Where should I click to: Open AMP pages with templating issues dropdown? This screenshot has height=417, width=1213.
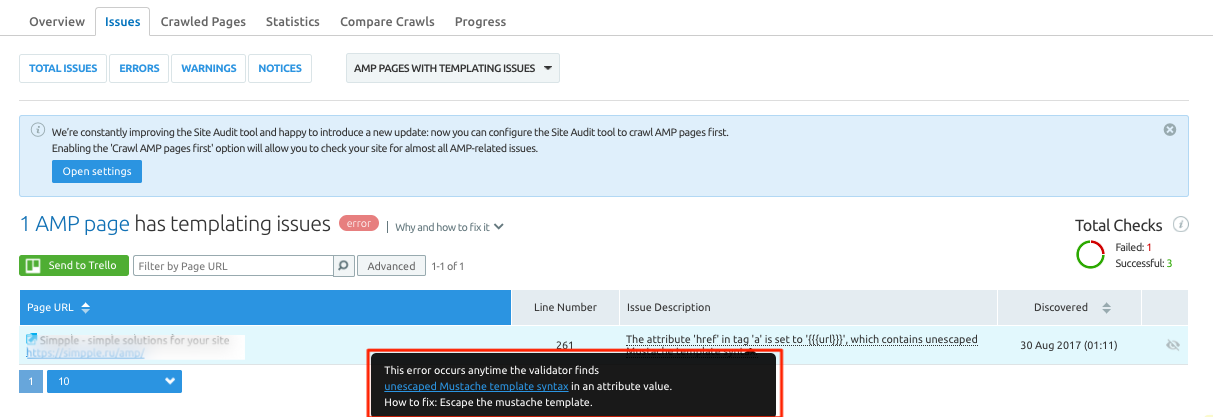tap(452, 68)
